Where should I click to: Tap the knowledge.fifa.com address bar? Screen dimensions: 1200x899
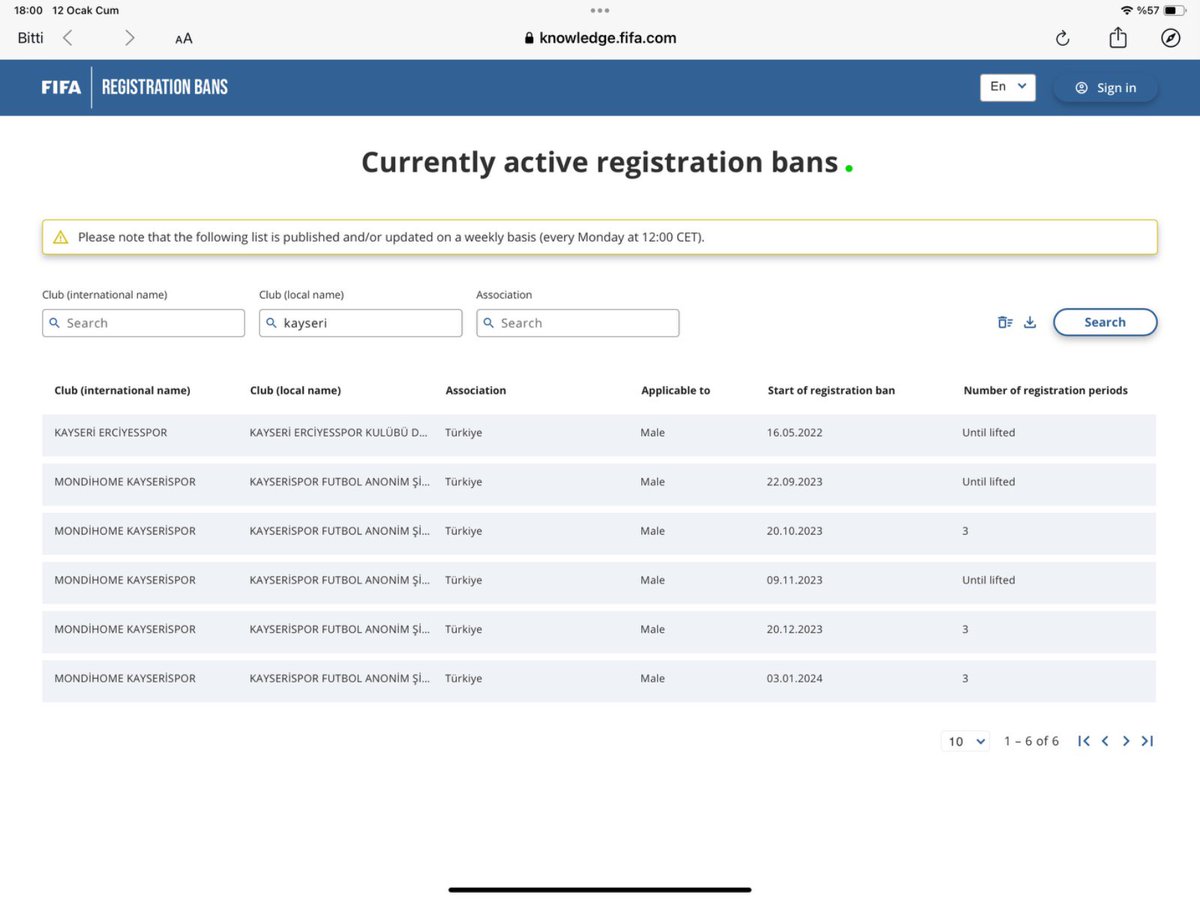coord(600,38)
